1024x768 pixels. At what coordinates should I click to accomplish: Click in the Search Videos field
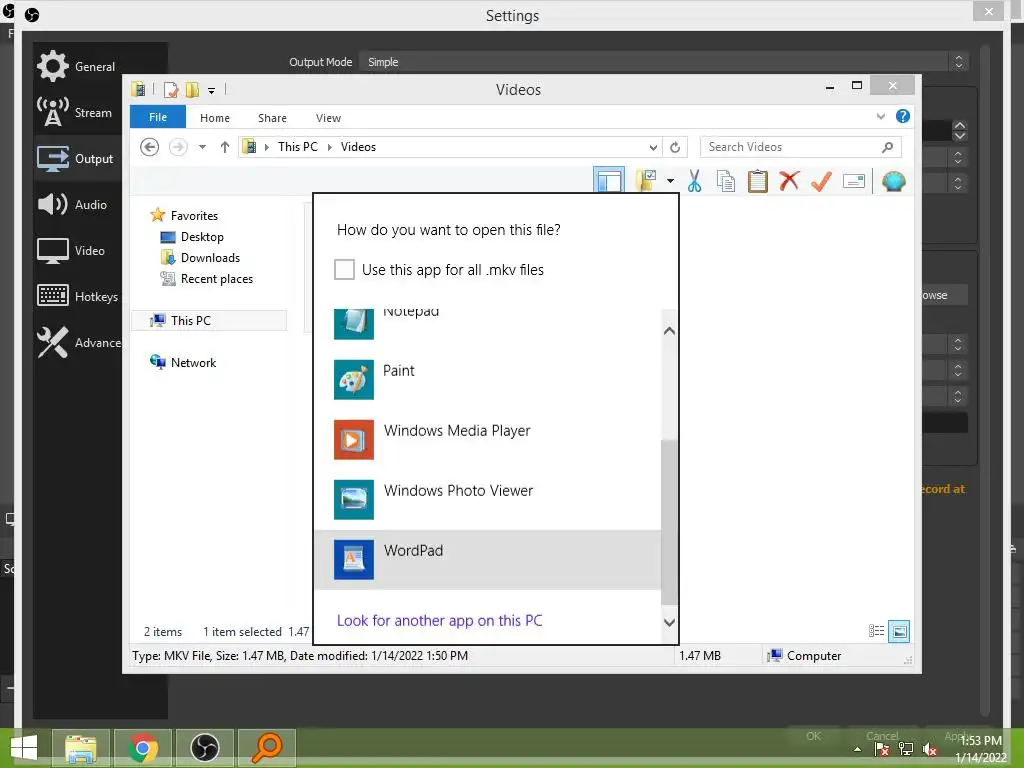(x=792, y=147)
